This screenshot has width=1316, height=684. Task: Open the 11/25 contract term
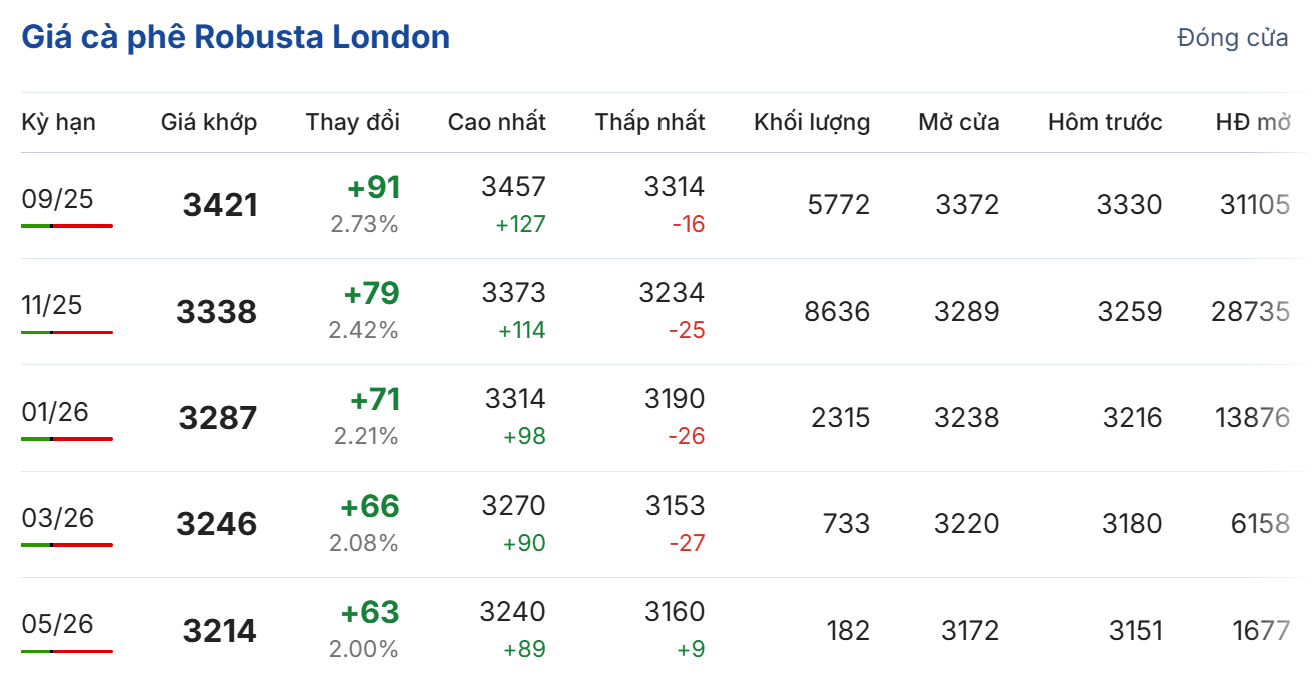click(51, 305)
